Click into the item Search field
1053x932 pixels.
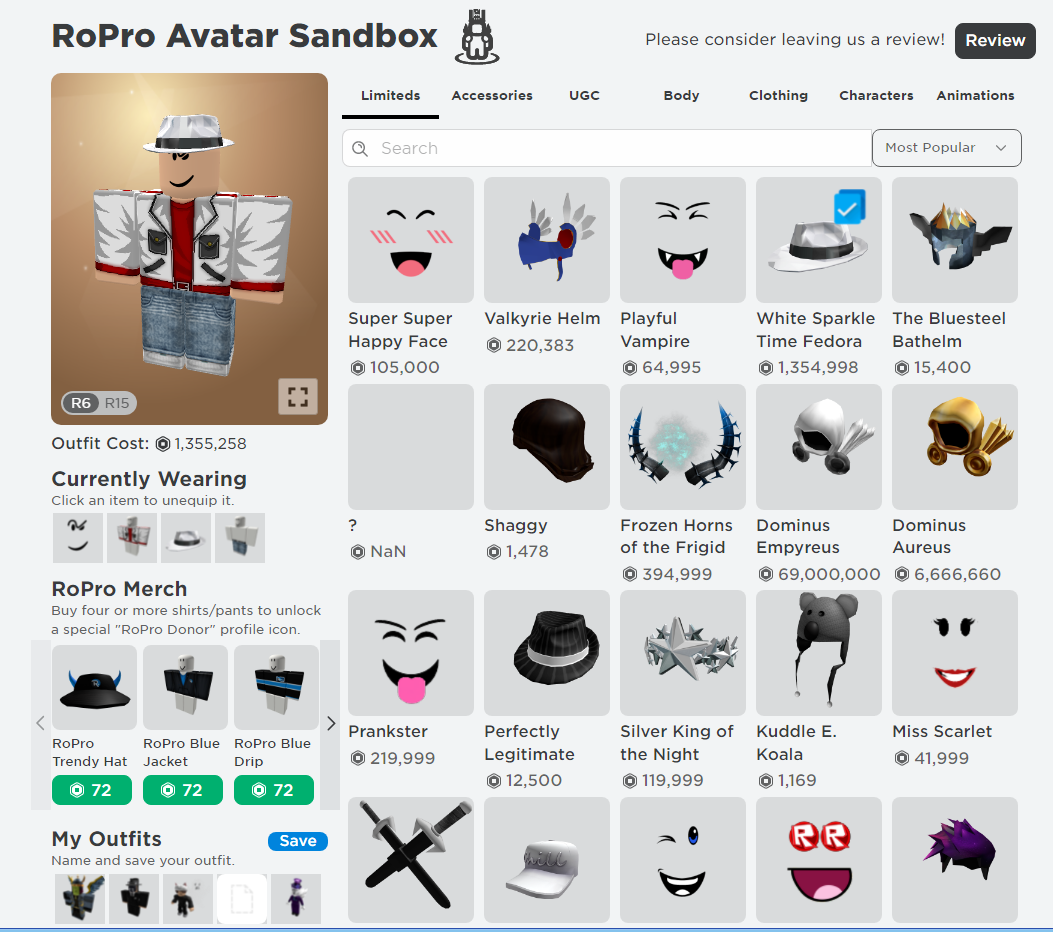(x=607, y=148)
